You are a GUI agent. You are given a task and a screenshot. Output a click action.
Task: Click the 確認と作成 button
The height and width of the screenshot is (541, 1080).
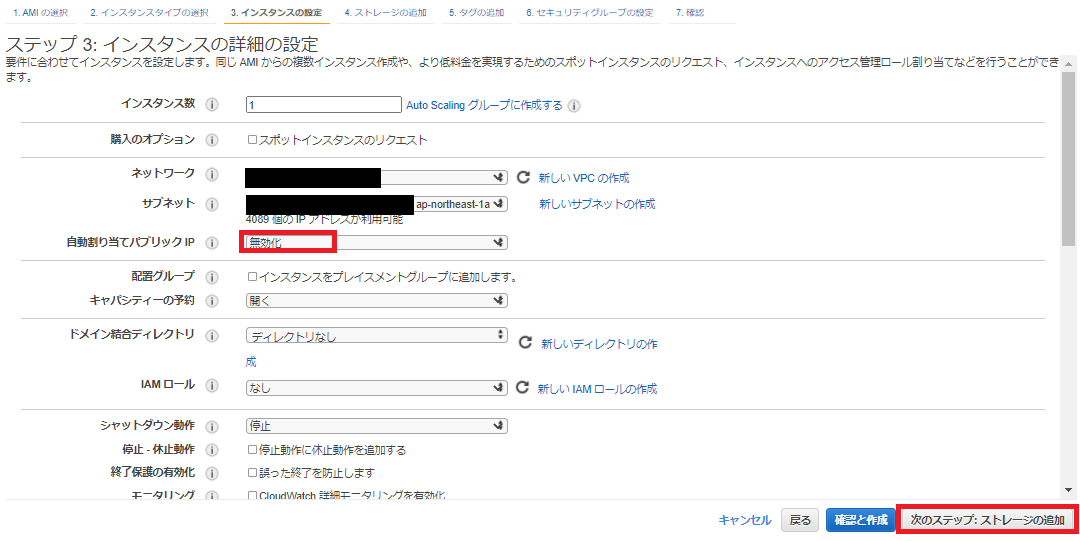click(861, 520)
